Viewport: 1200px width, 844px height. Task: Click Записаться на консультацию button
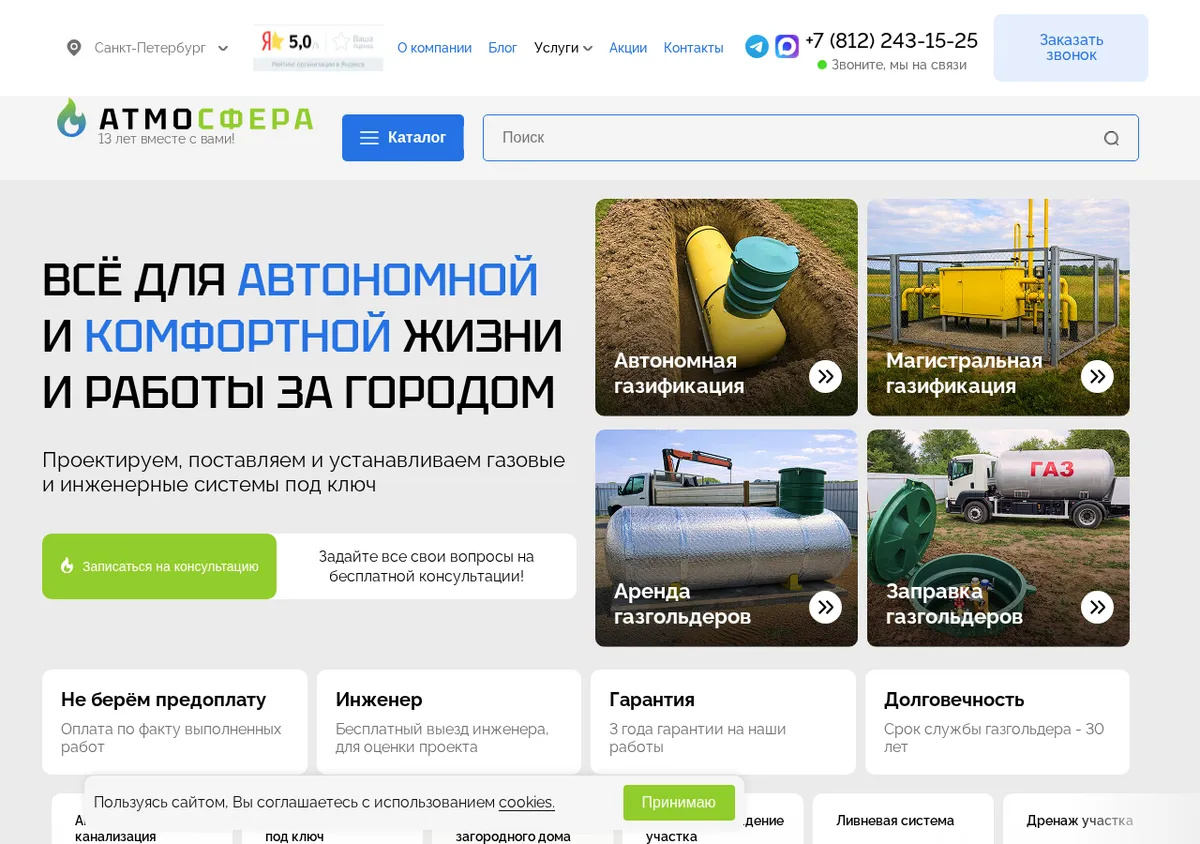159,566
